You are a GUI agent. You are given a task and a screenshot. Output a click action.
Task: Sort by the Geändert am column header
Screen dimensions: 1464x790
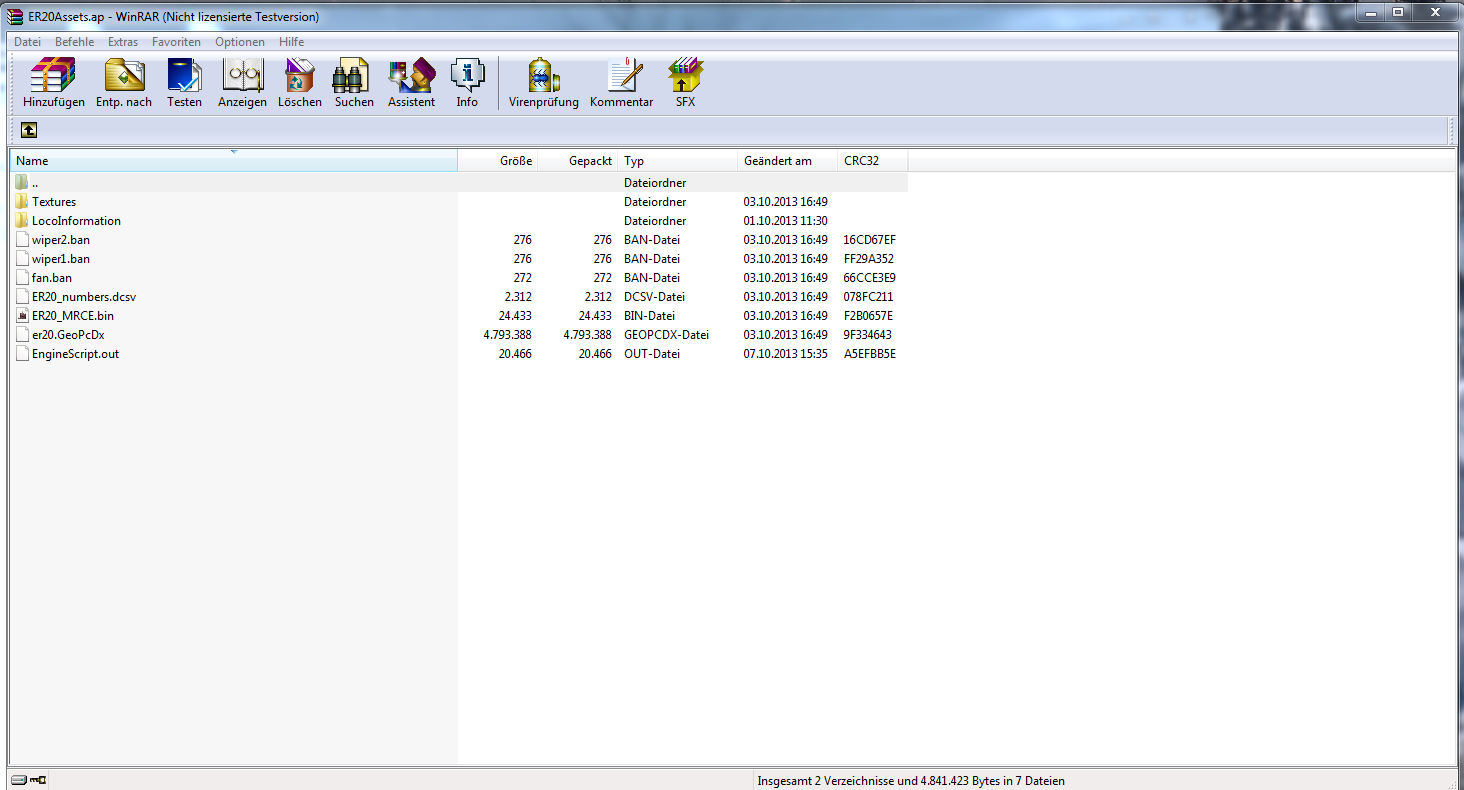pyautogui.click(x=788, y=161)
